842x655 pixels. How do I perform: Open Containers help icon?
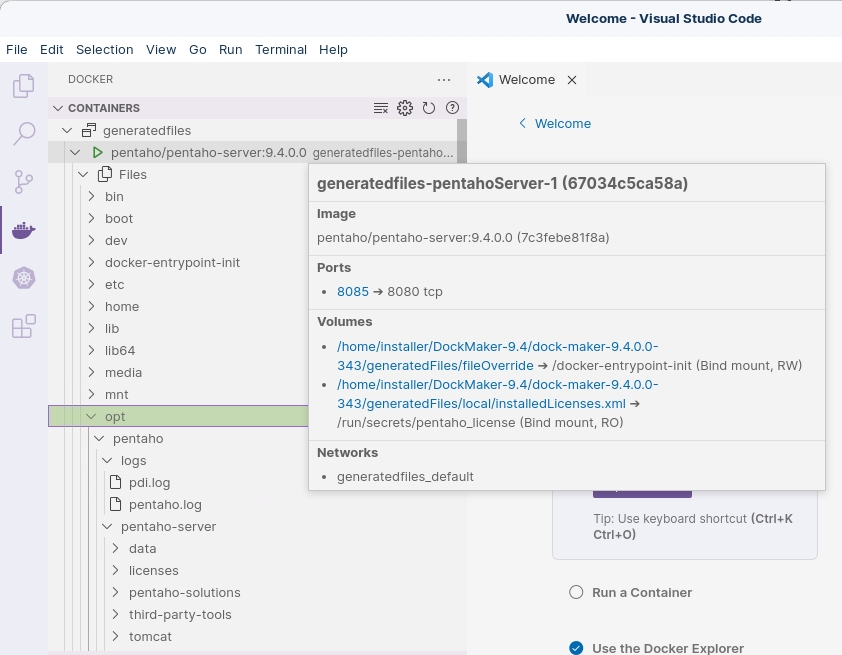pyautogui.click(x=452, y=108)
